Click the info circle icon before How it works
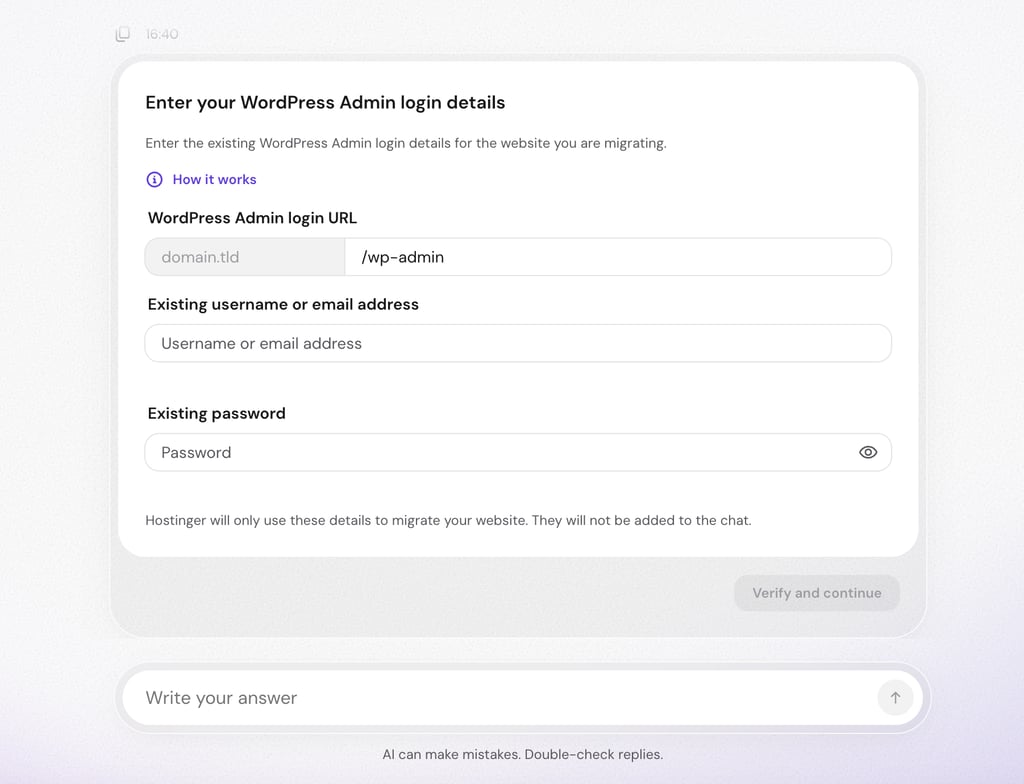 (154, 180)
